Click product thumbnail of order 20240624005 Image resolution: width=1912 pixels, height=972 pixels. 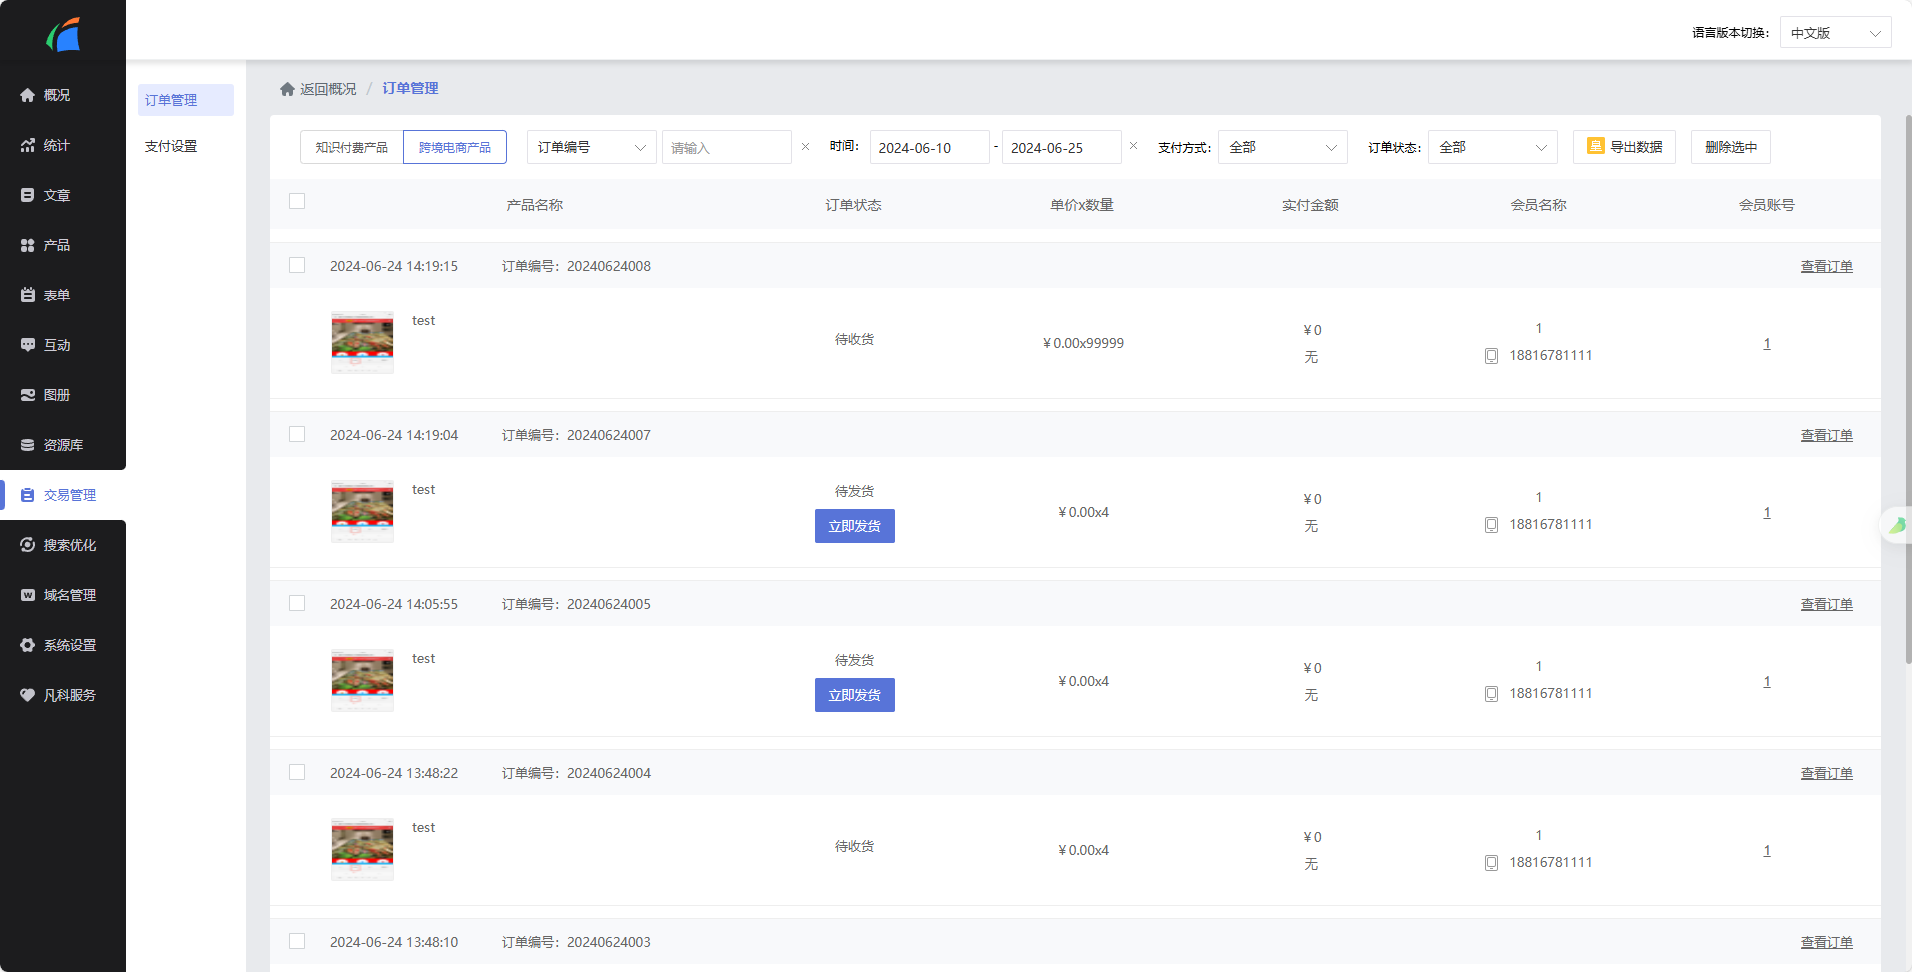click(x=362, y=681)
